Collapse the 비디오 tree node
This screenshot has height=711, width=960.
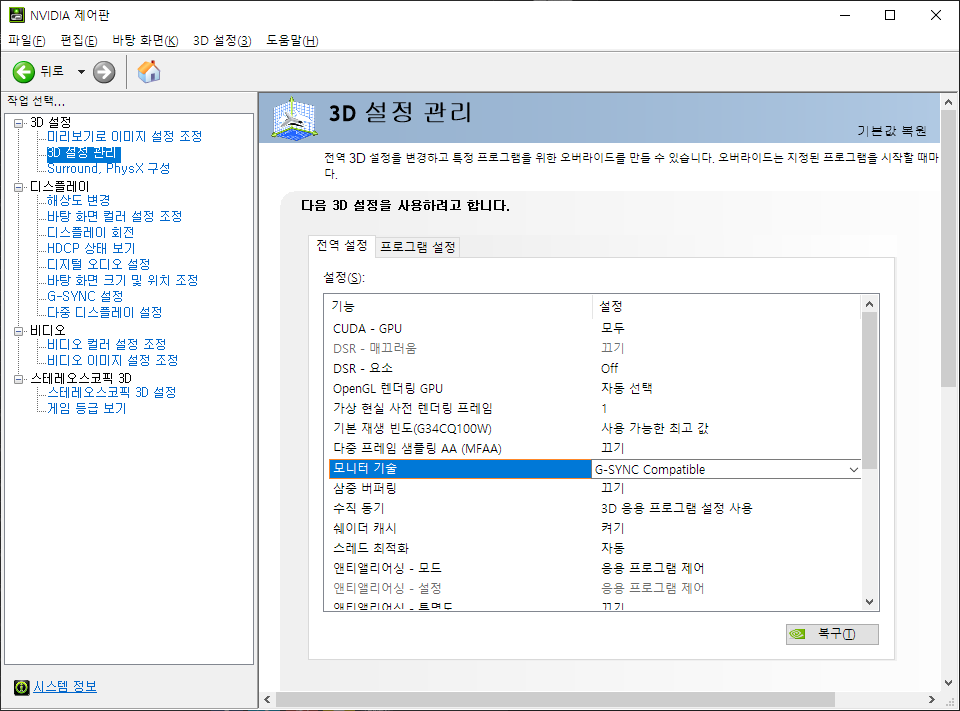point(19,331)
